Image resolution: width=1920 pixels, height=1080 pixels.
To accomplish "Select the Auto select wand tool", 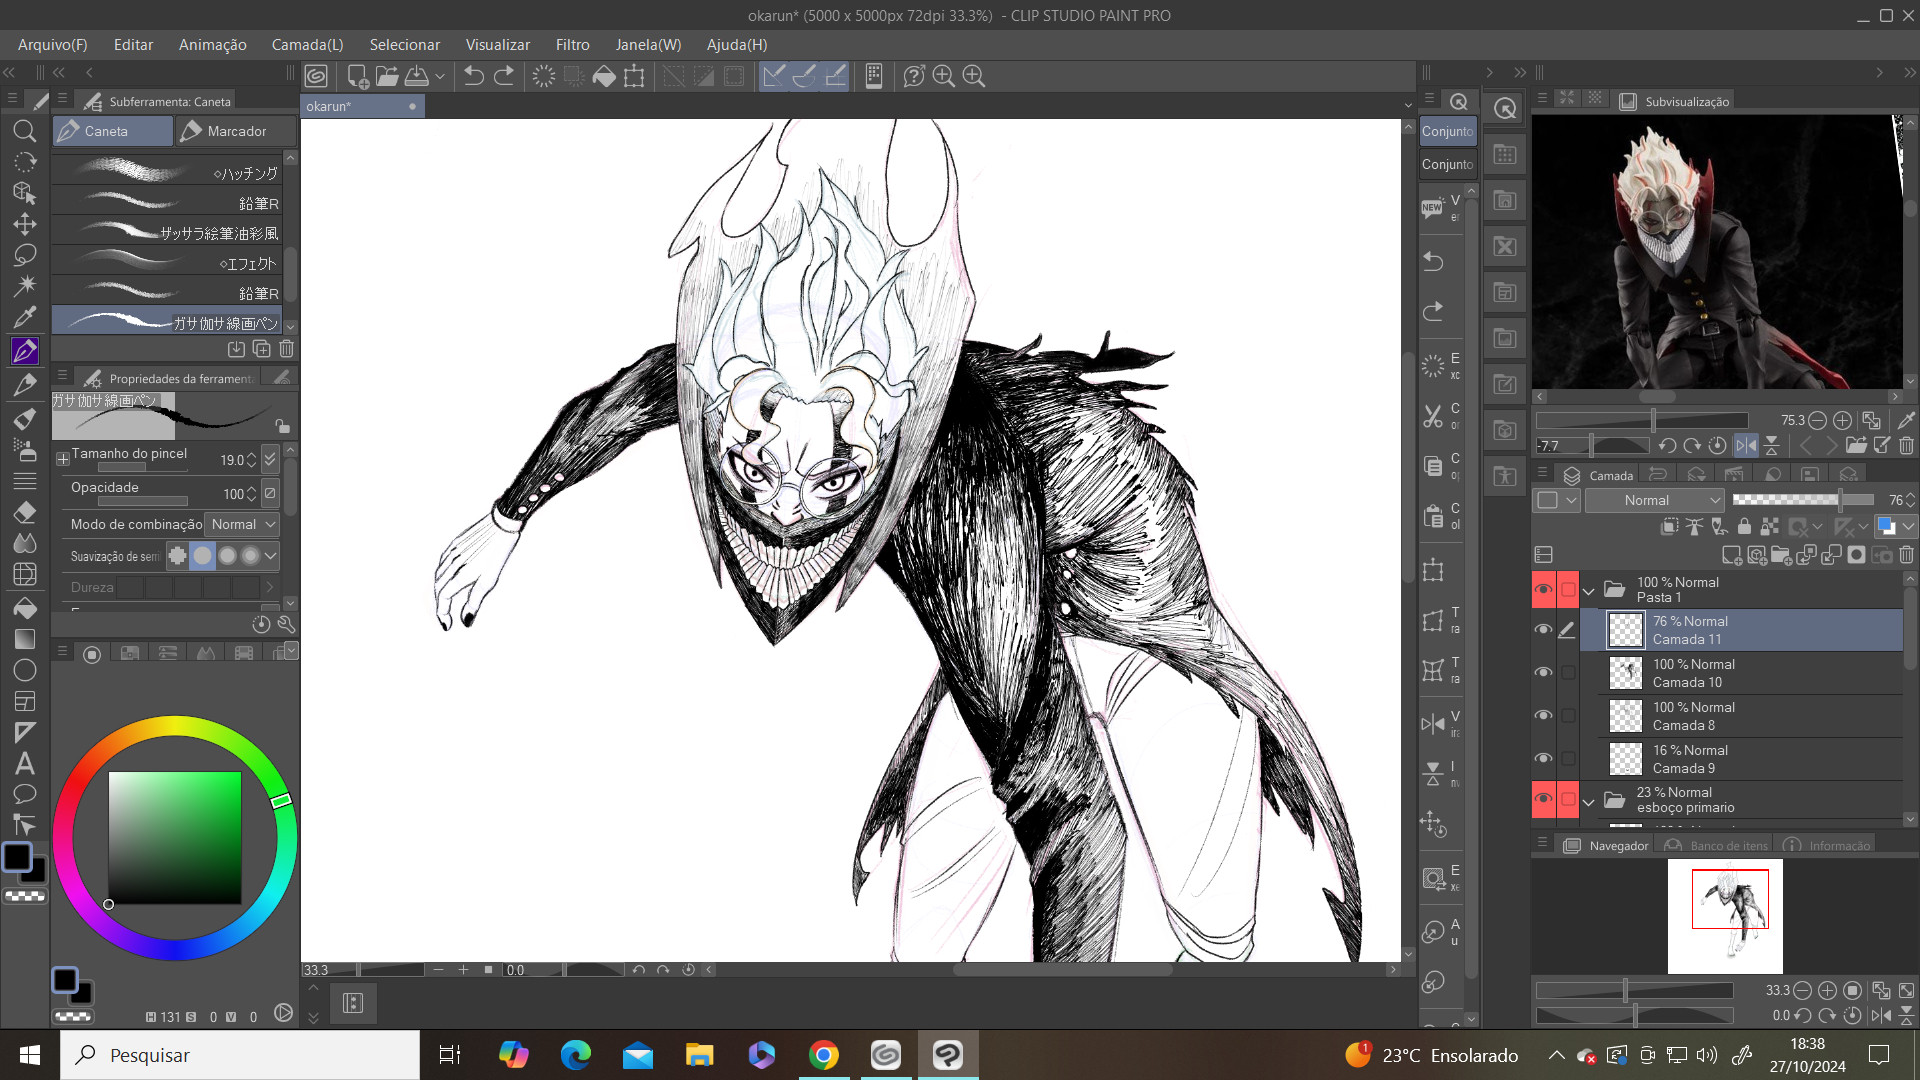I will 25,286.
